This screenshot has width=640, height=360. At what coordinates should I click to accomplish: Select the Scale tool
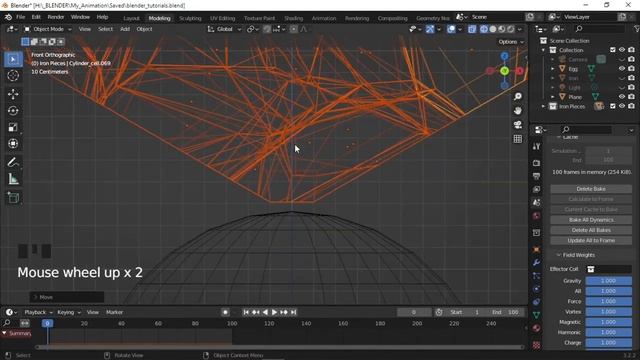click(13, 127)
